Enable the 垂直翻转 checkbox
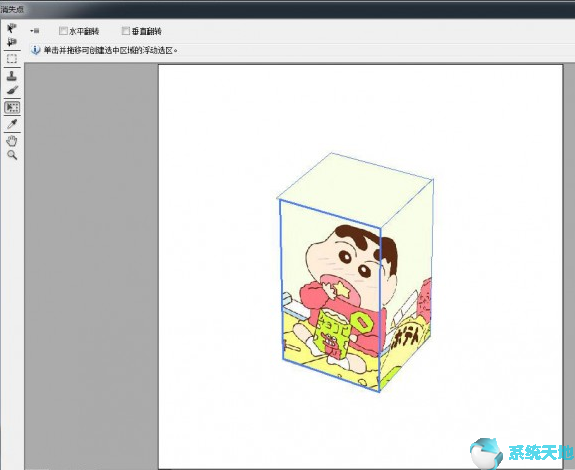The image size is (575, 470). (x=126, y=31)
